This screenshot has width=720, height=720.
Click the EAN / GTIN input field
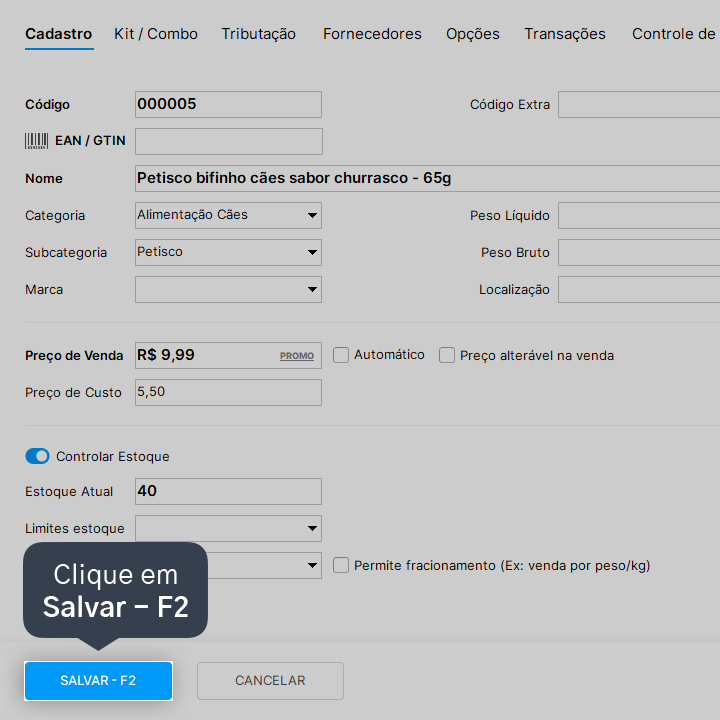(229, 141)
